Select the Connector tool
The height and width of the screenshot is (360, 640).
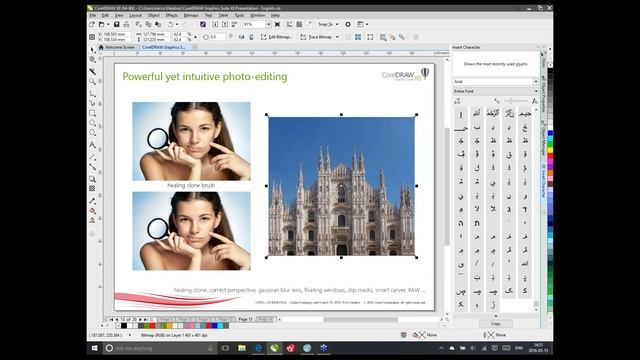93,167
